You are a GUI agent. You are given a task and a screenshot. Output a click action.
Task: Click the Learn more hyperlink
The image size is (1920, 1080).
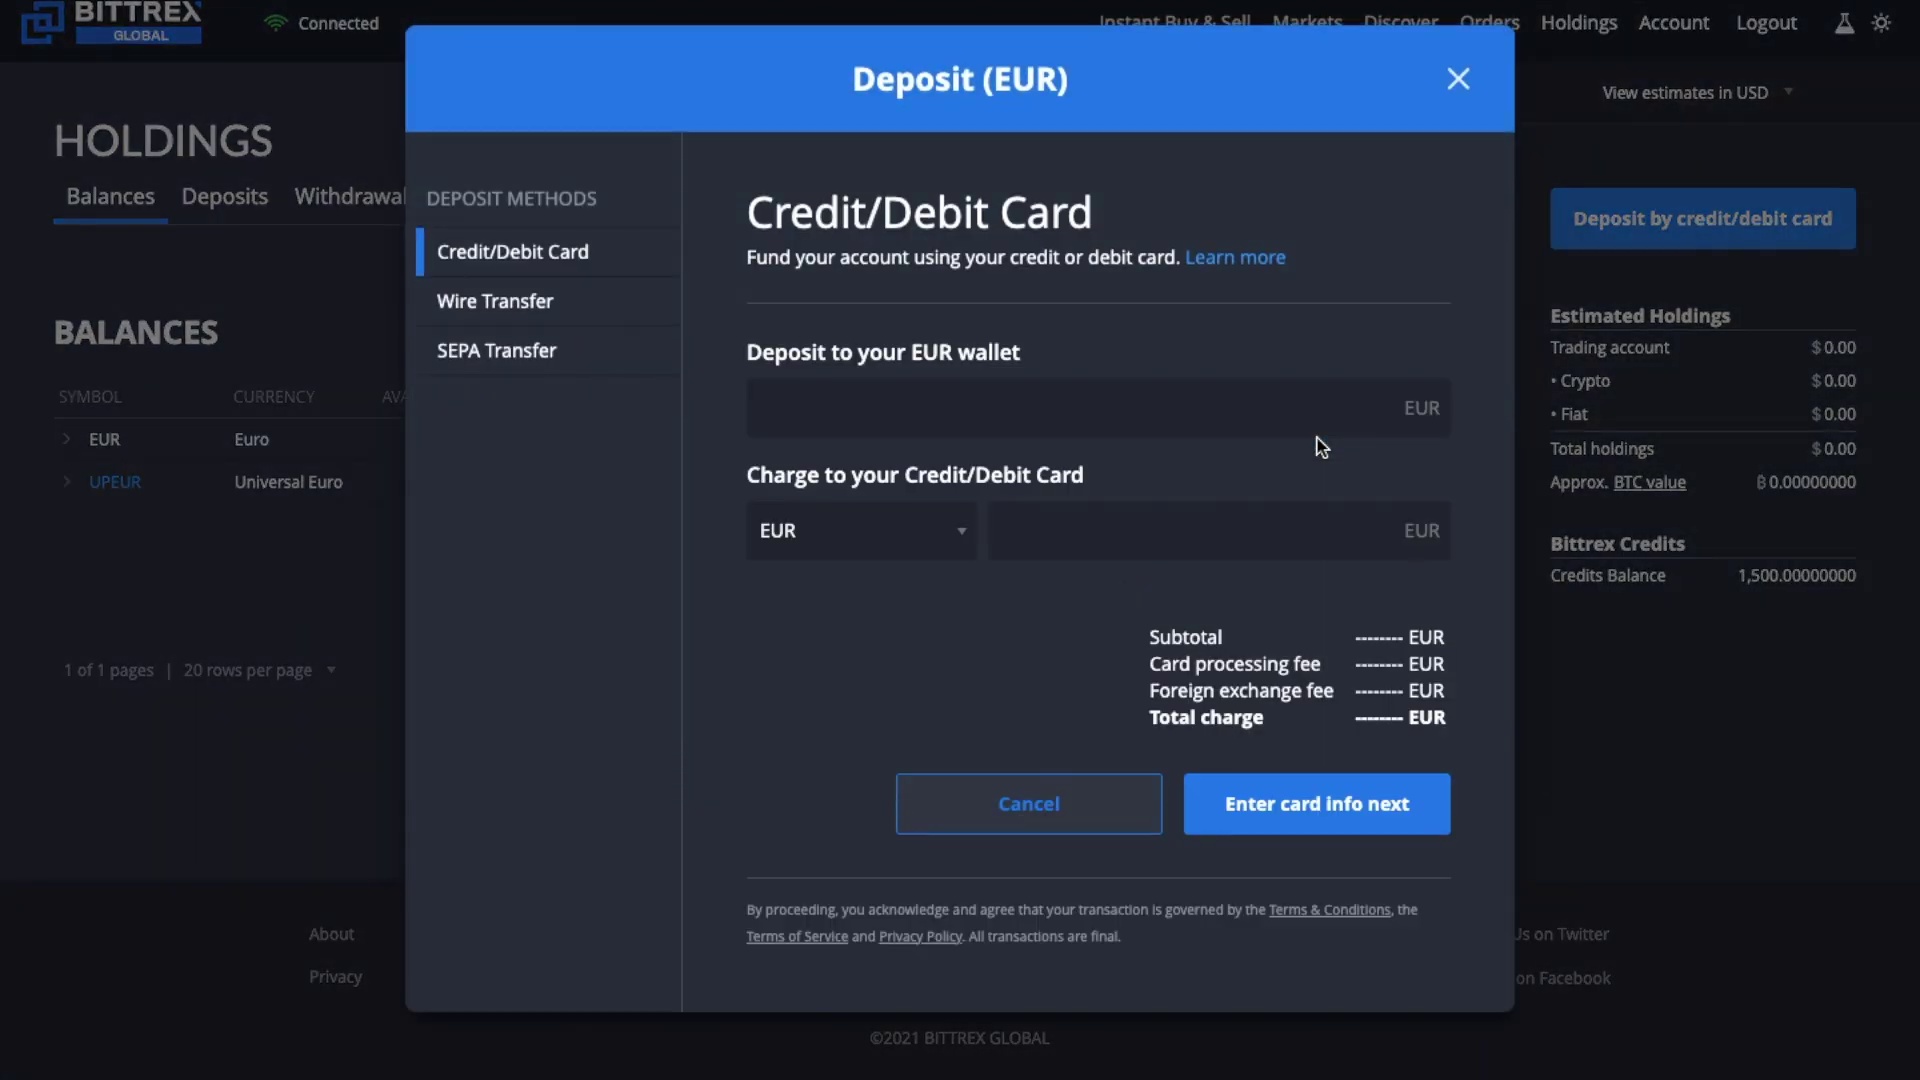tap(1236, 258)
